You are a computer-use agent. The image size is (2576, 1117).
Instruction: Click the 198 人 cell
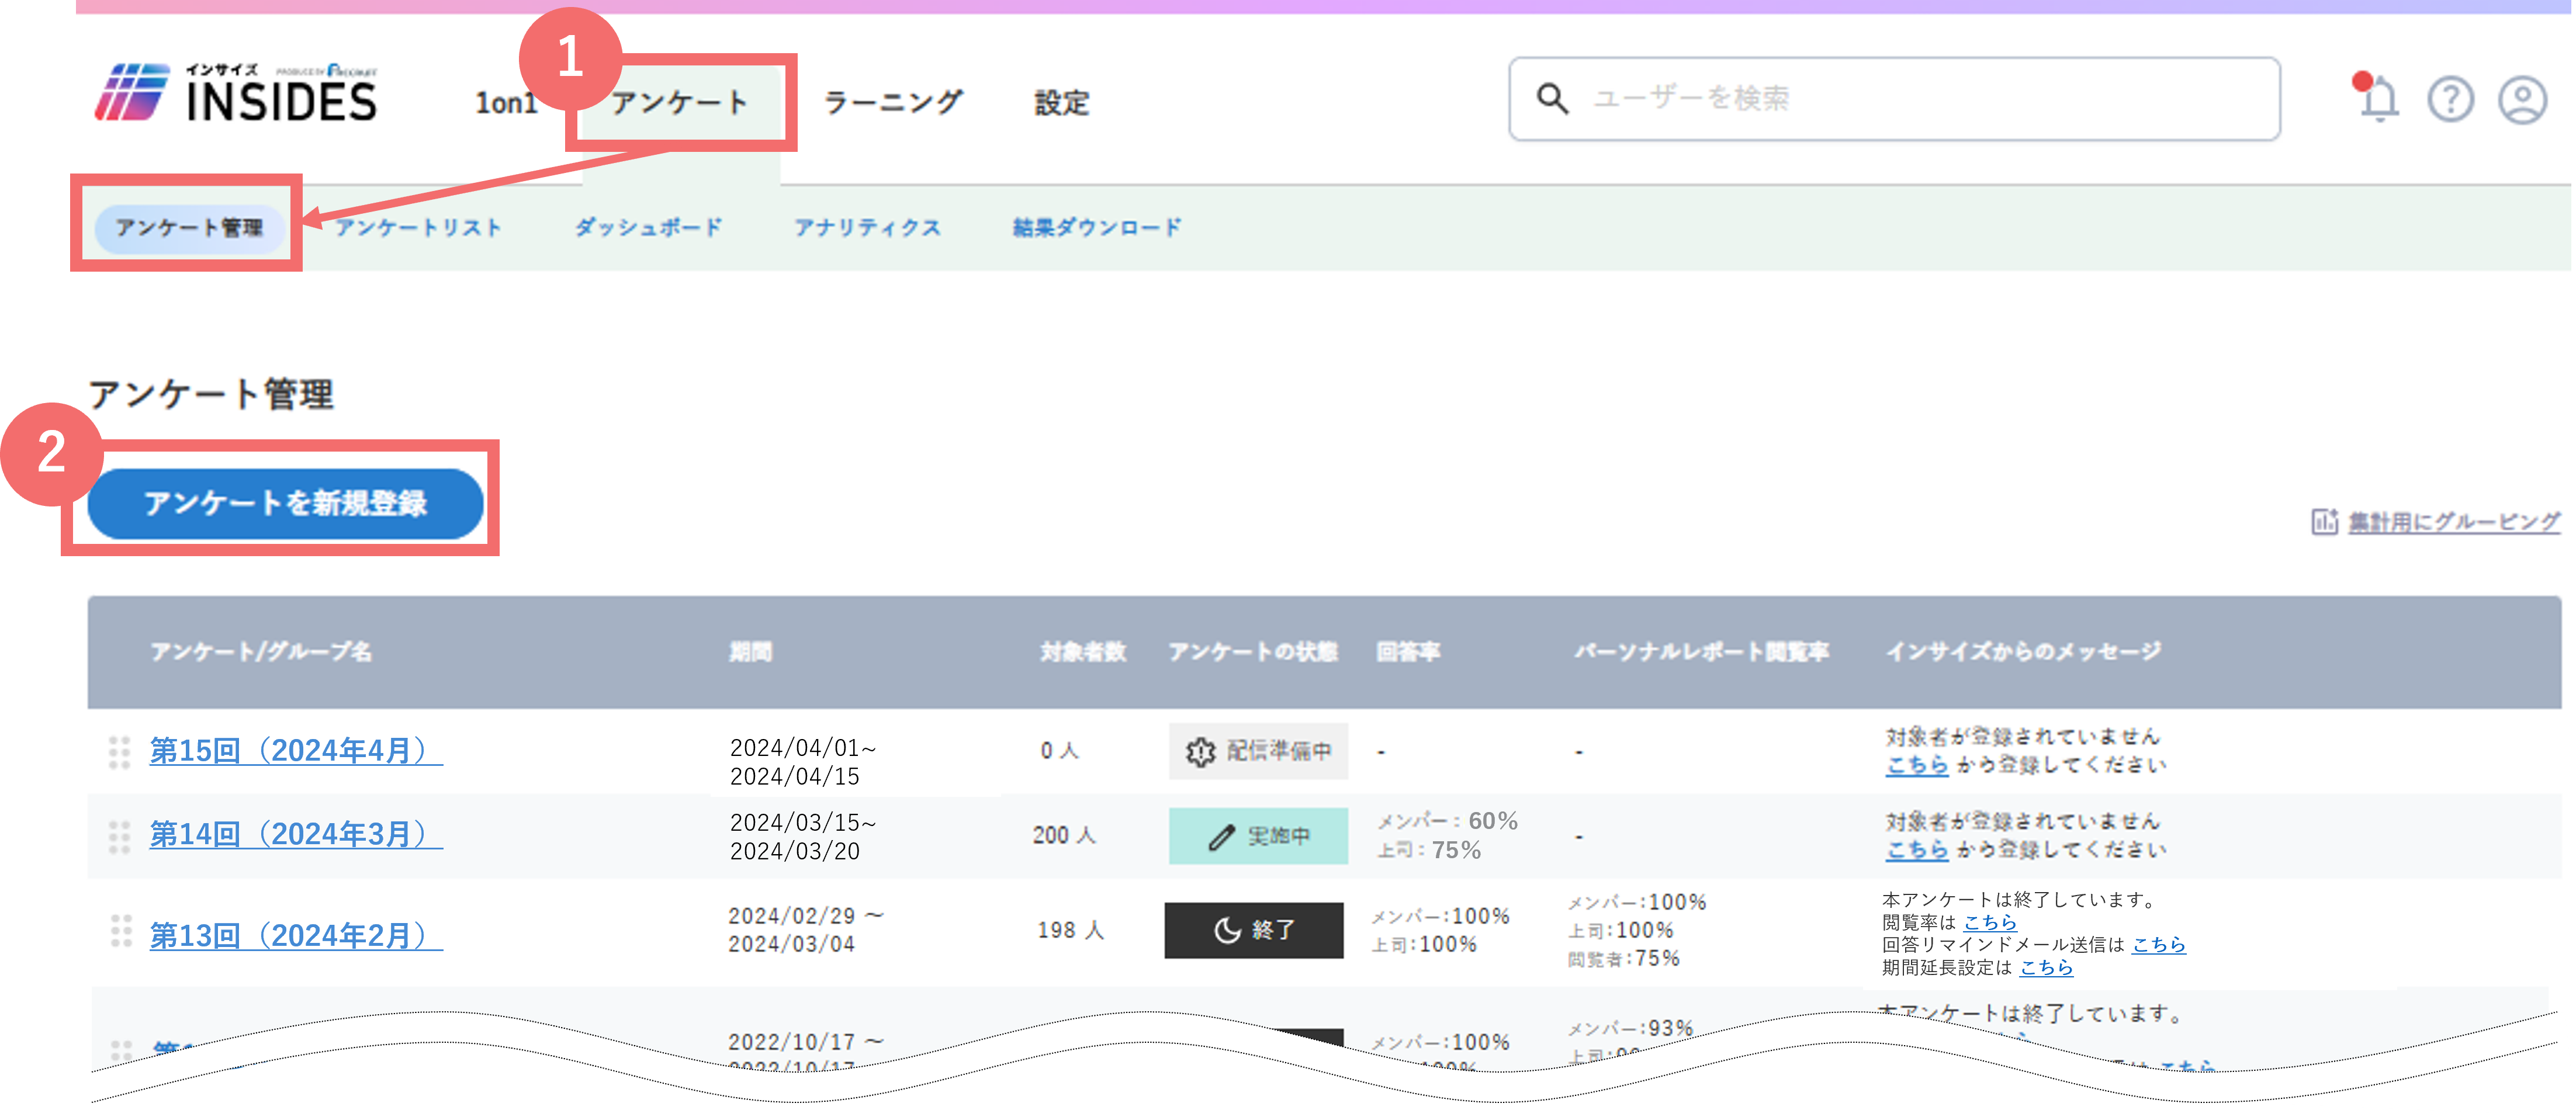click(x=1071, y=930)
